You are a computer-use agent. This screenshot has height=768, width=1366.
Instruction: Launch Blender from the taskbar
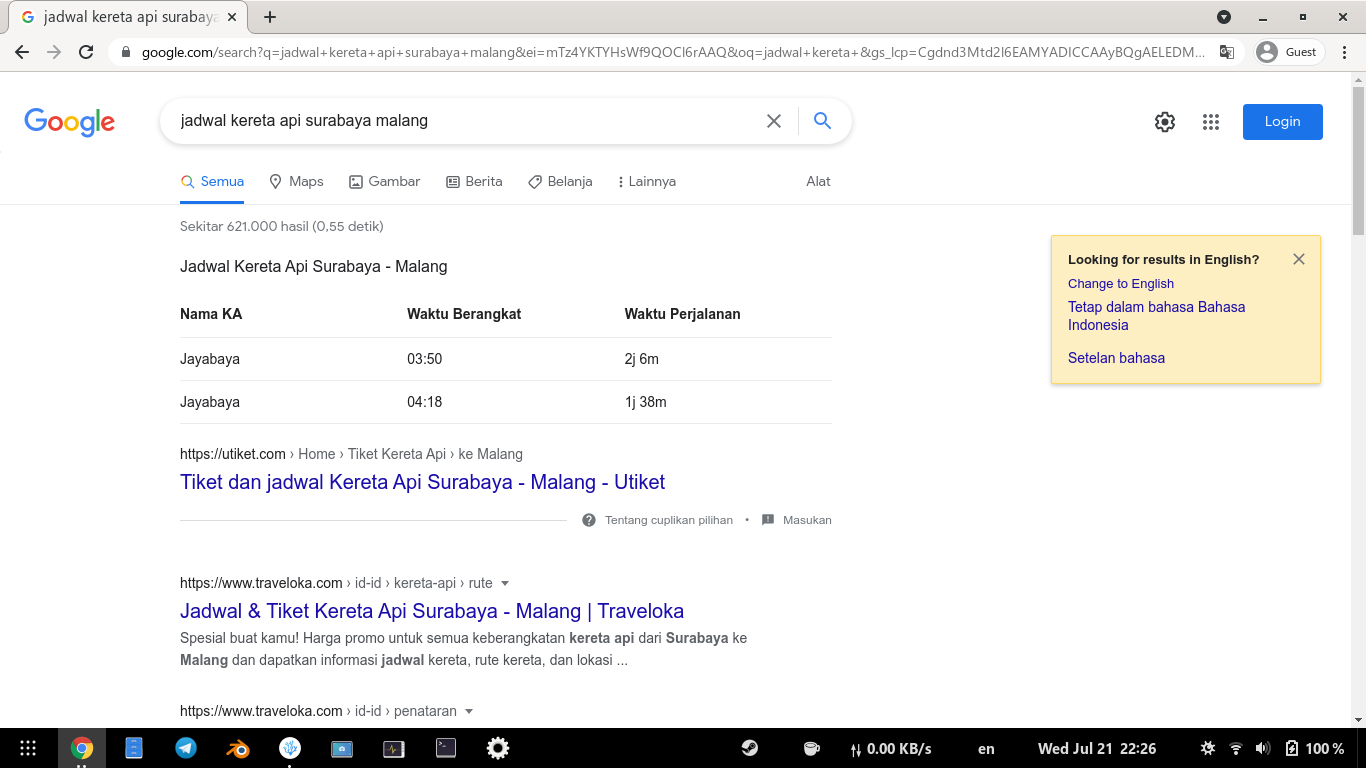point(237,748)
